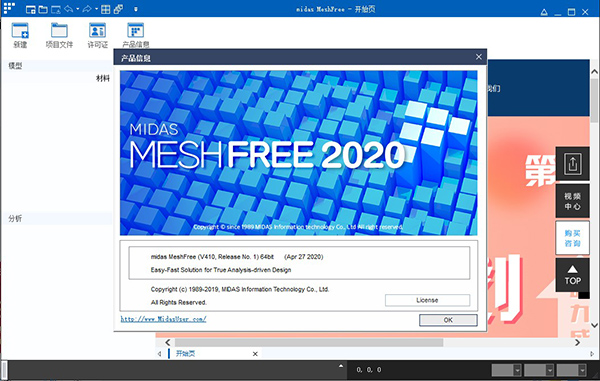Click the redo arrow icon

coord(87,9)
